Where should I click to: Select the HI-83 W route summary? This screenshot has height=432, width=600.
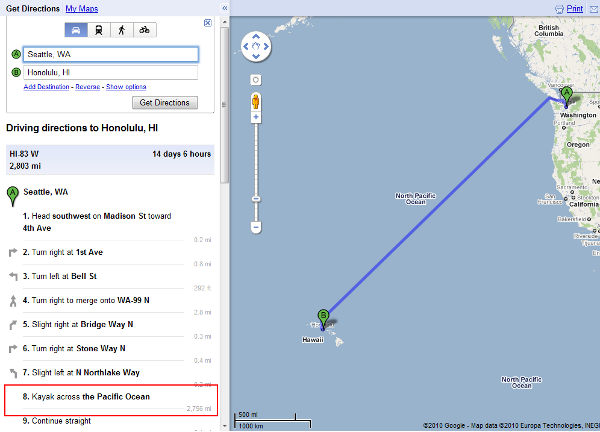click(x=110, y=160)
